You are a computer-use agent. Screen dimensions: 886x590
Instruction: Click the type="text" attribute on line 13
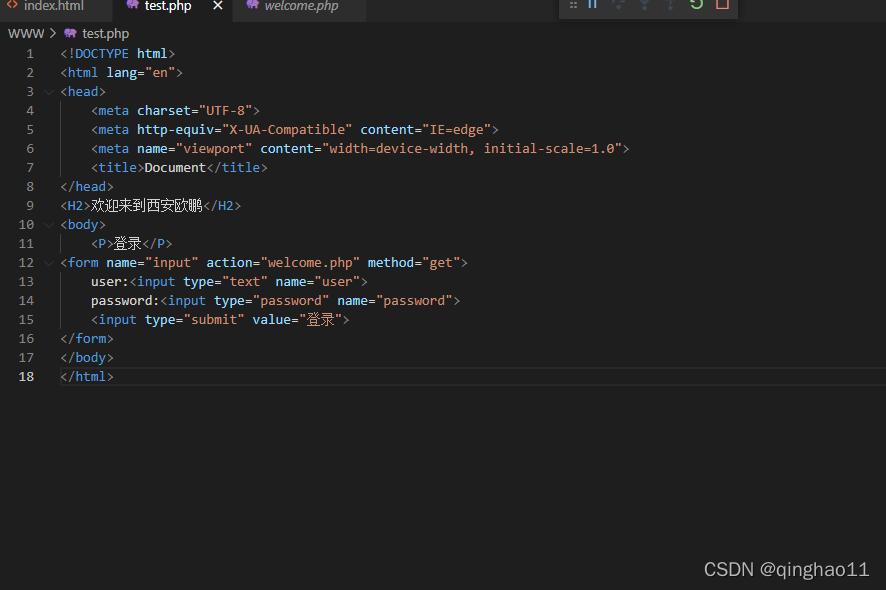pyautogui.click(x=225, y=281)
